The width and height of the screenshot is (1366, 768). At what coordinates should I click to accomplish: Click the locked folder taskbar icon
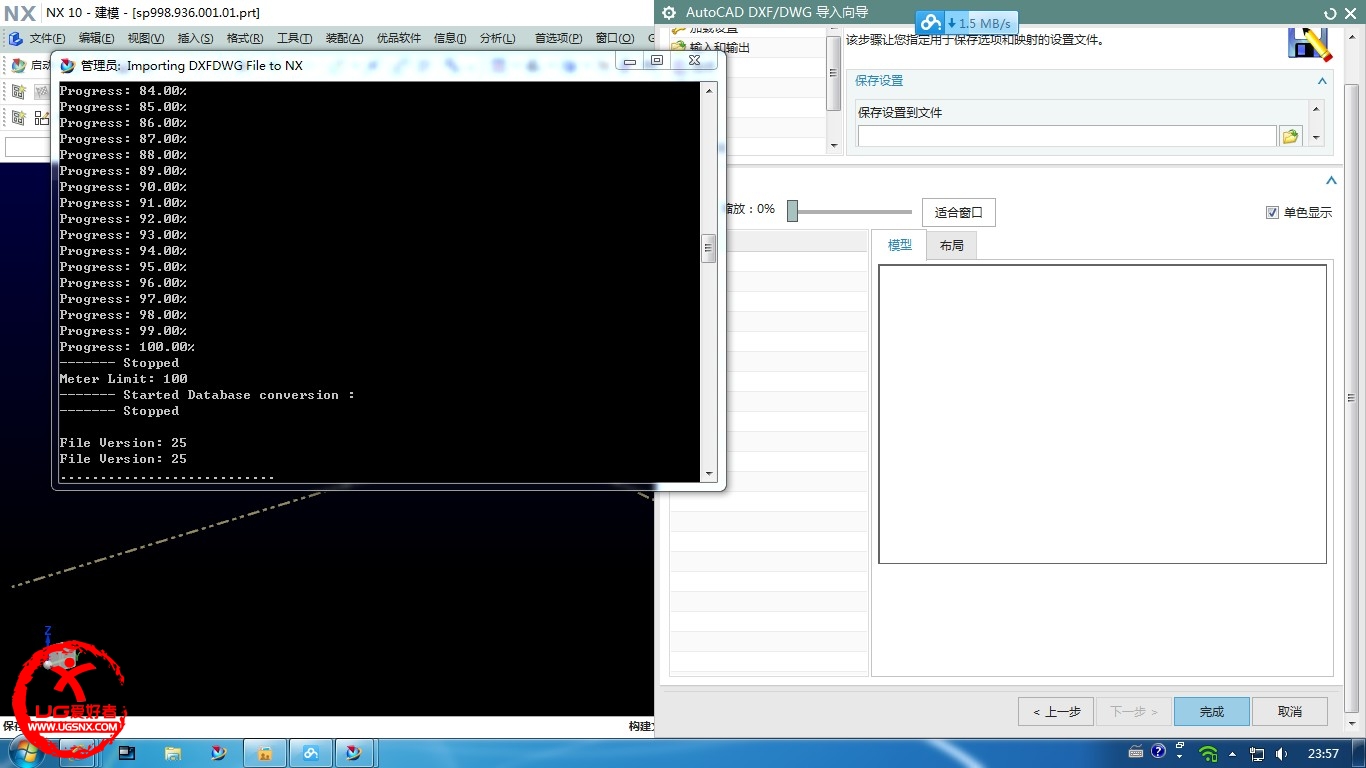(x=265, y=753)
